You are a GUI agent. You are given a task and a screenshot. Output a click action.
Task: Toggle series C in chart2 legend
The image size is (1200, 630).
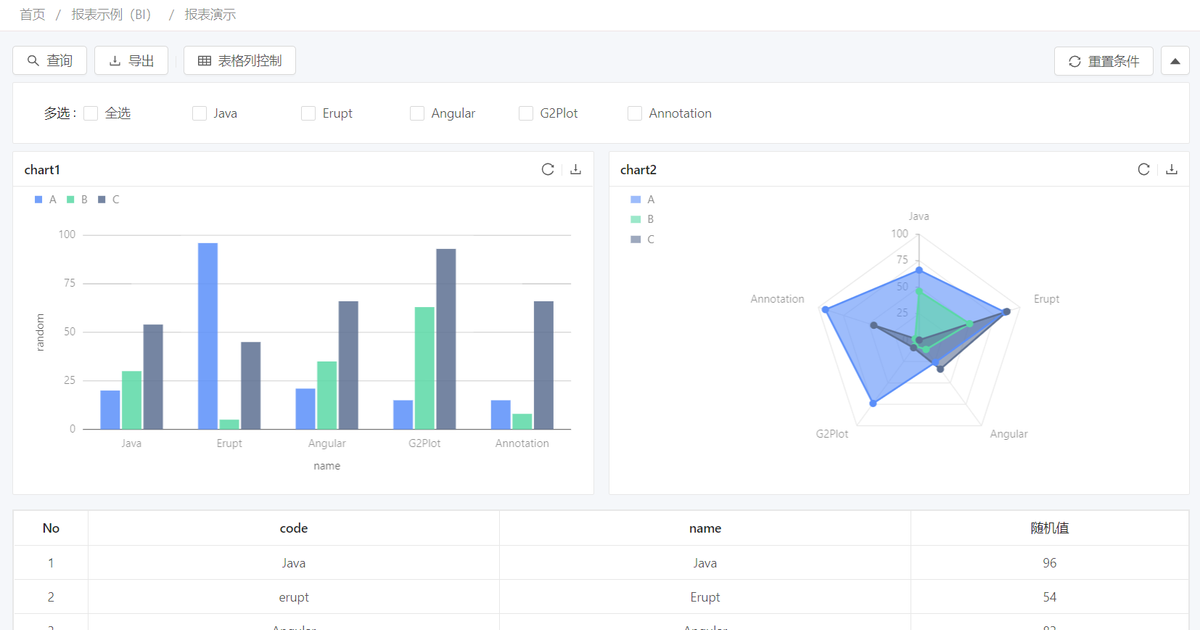tap(642, 239)
